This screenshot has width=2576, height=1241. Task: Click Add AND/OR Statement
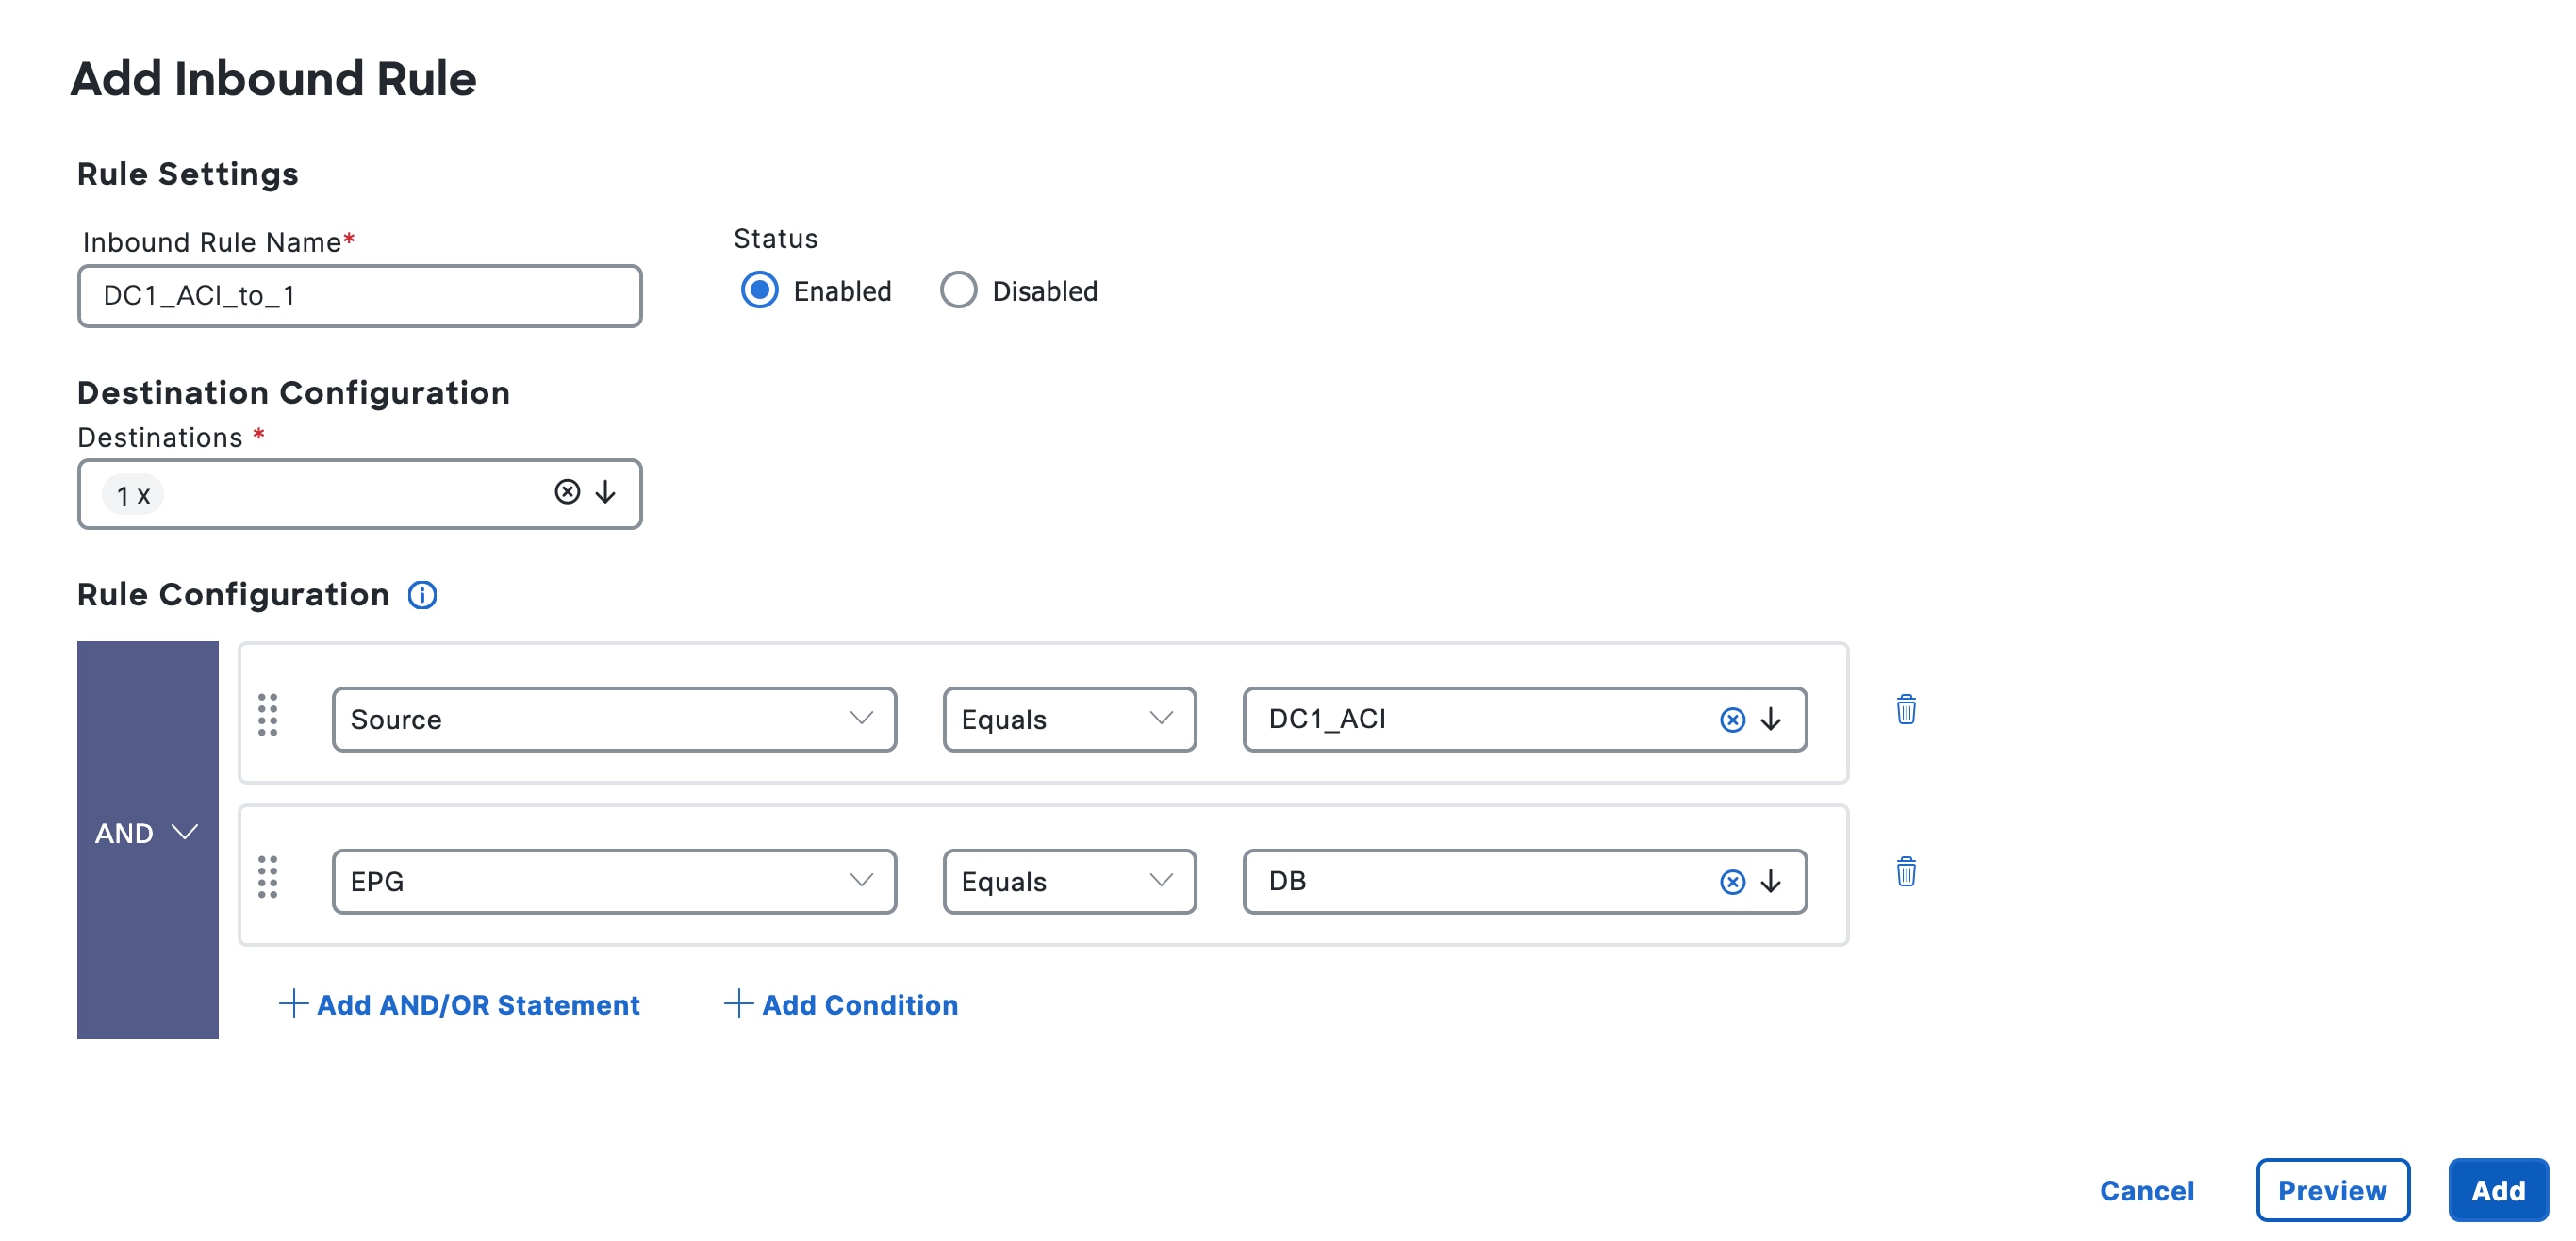coord(459,1004)
